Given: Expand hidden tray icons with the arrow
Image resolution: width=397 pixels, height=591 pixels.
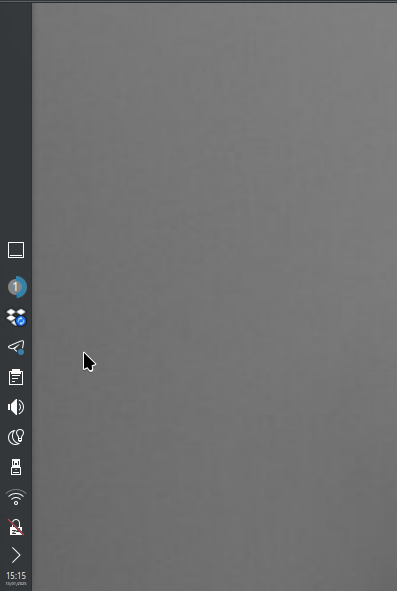Looking at the screenshot, I should pos(16,555).
